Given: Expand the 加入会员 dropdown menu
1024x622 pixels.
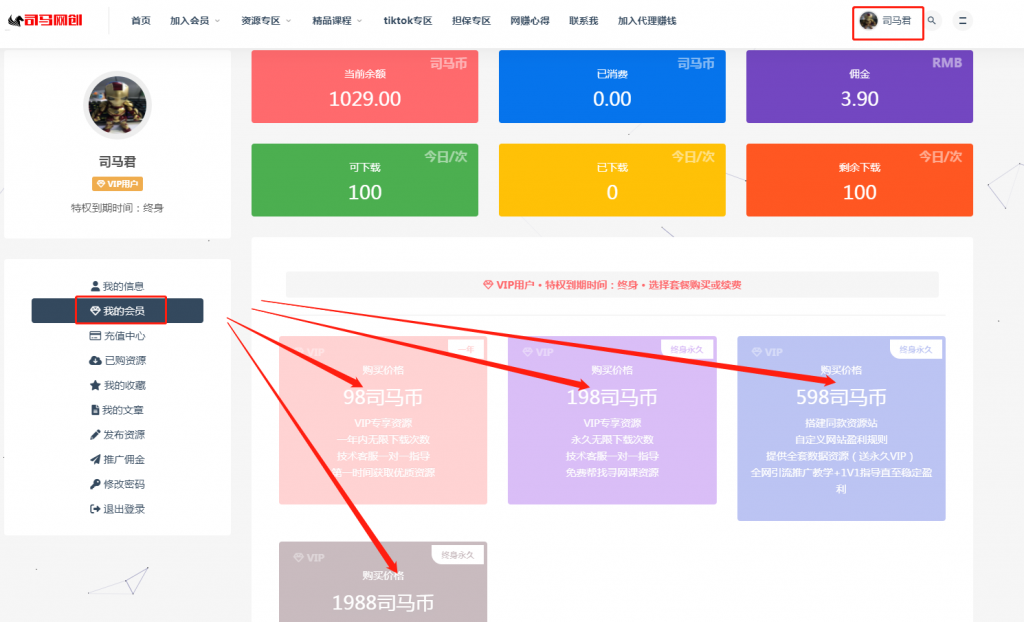Looking at the screenshot, I should coord(194,21).
